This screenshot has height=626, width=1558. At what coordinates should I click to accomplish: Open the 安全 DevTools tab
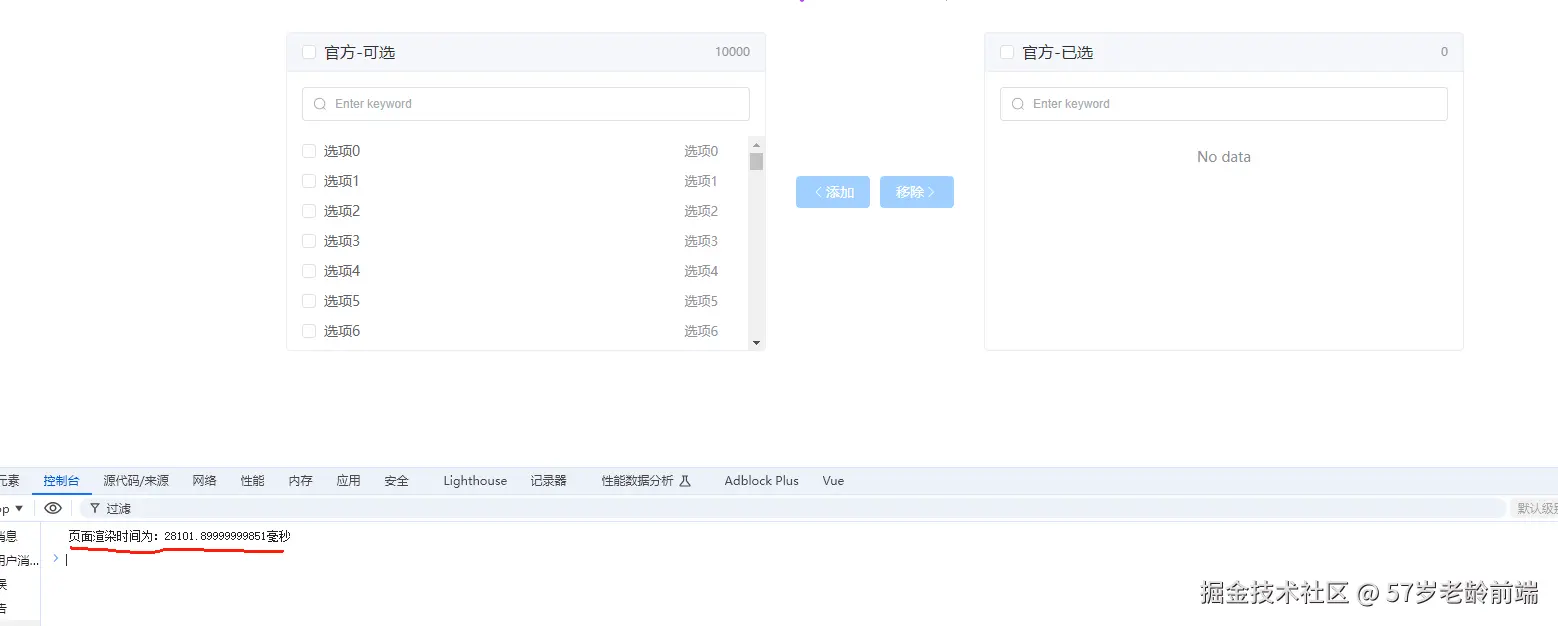coord(397,481)
